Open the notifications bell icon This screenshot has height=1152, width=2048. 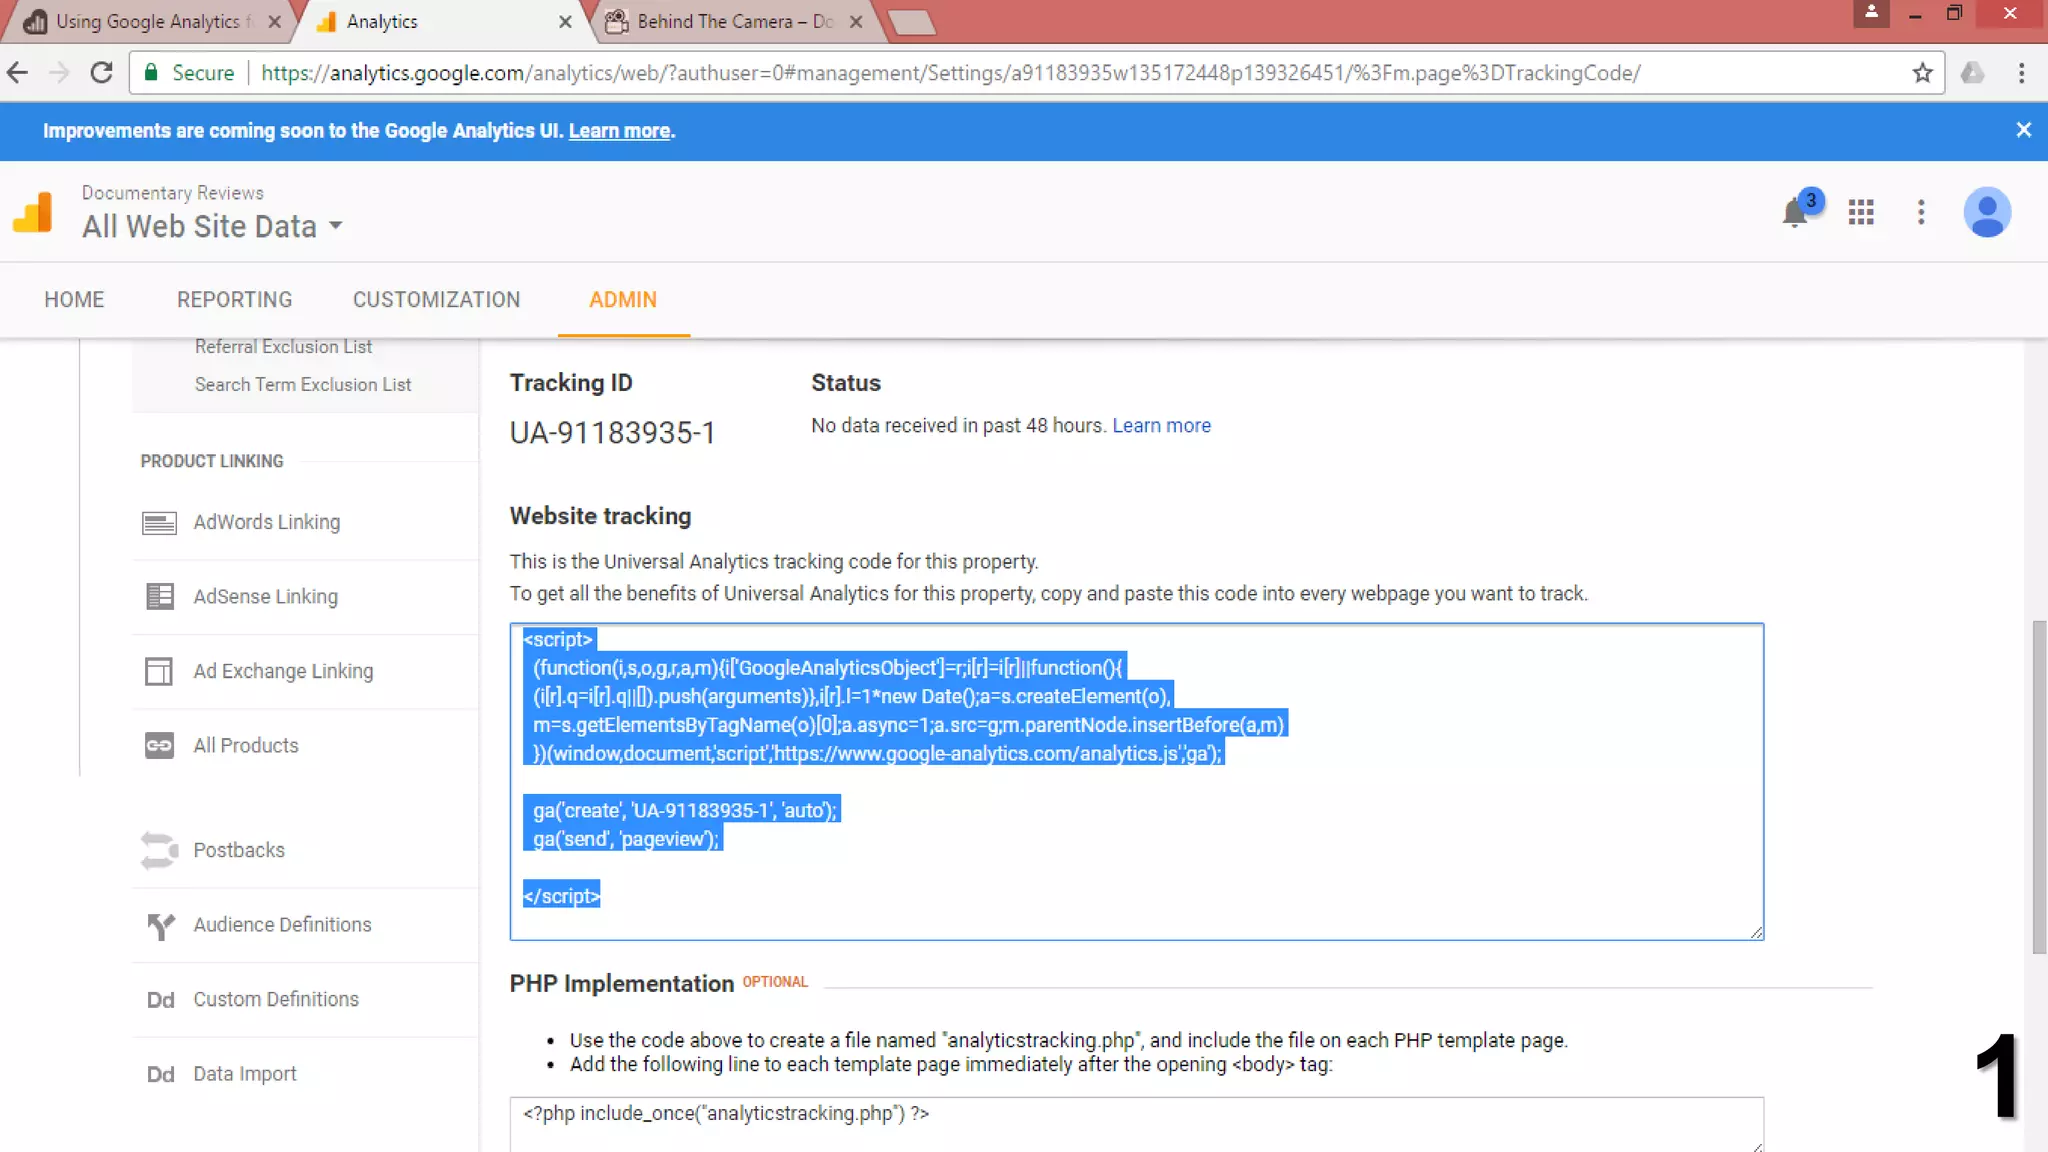(x=1795, y=213)
